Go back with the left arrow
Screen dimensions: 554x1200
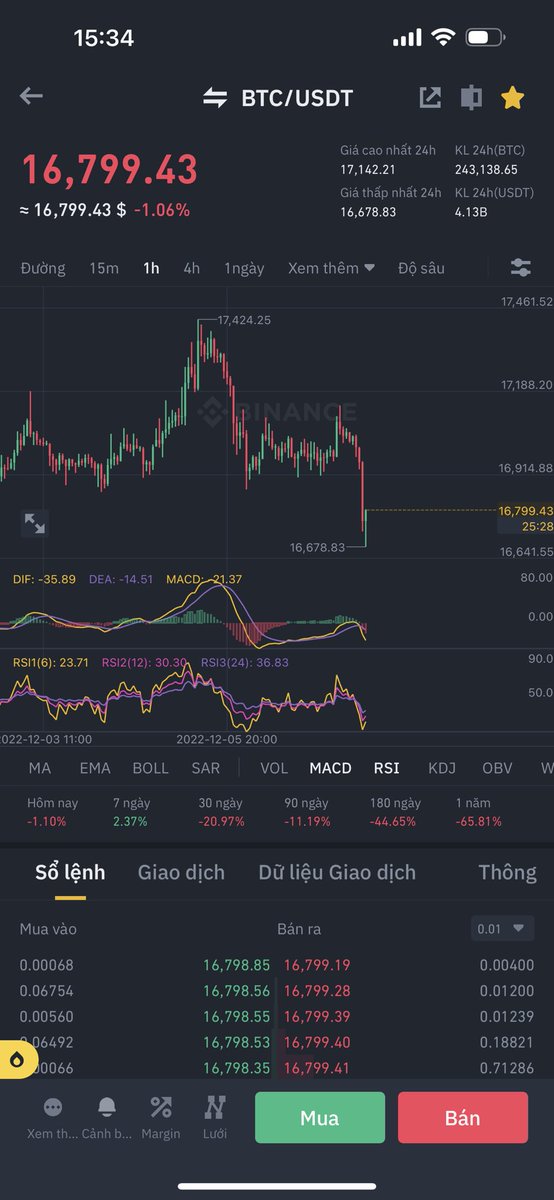pos(31,97)
